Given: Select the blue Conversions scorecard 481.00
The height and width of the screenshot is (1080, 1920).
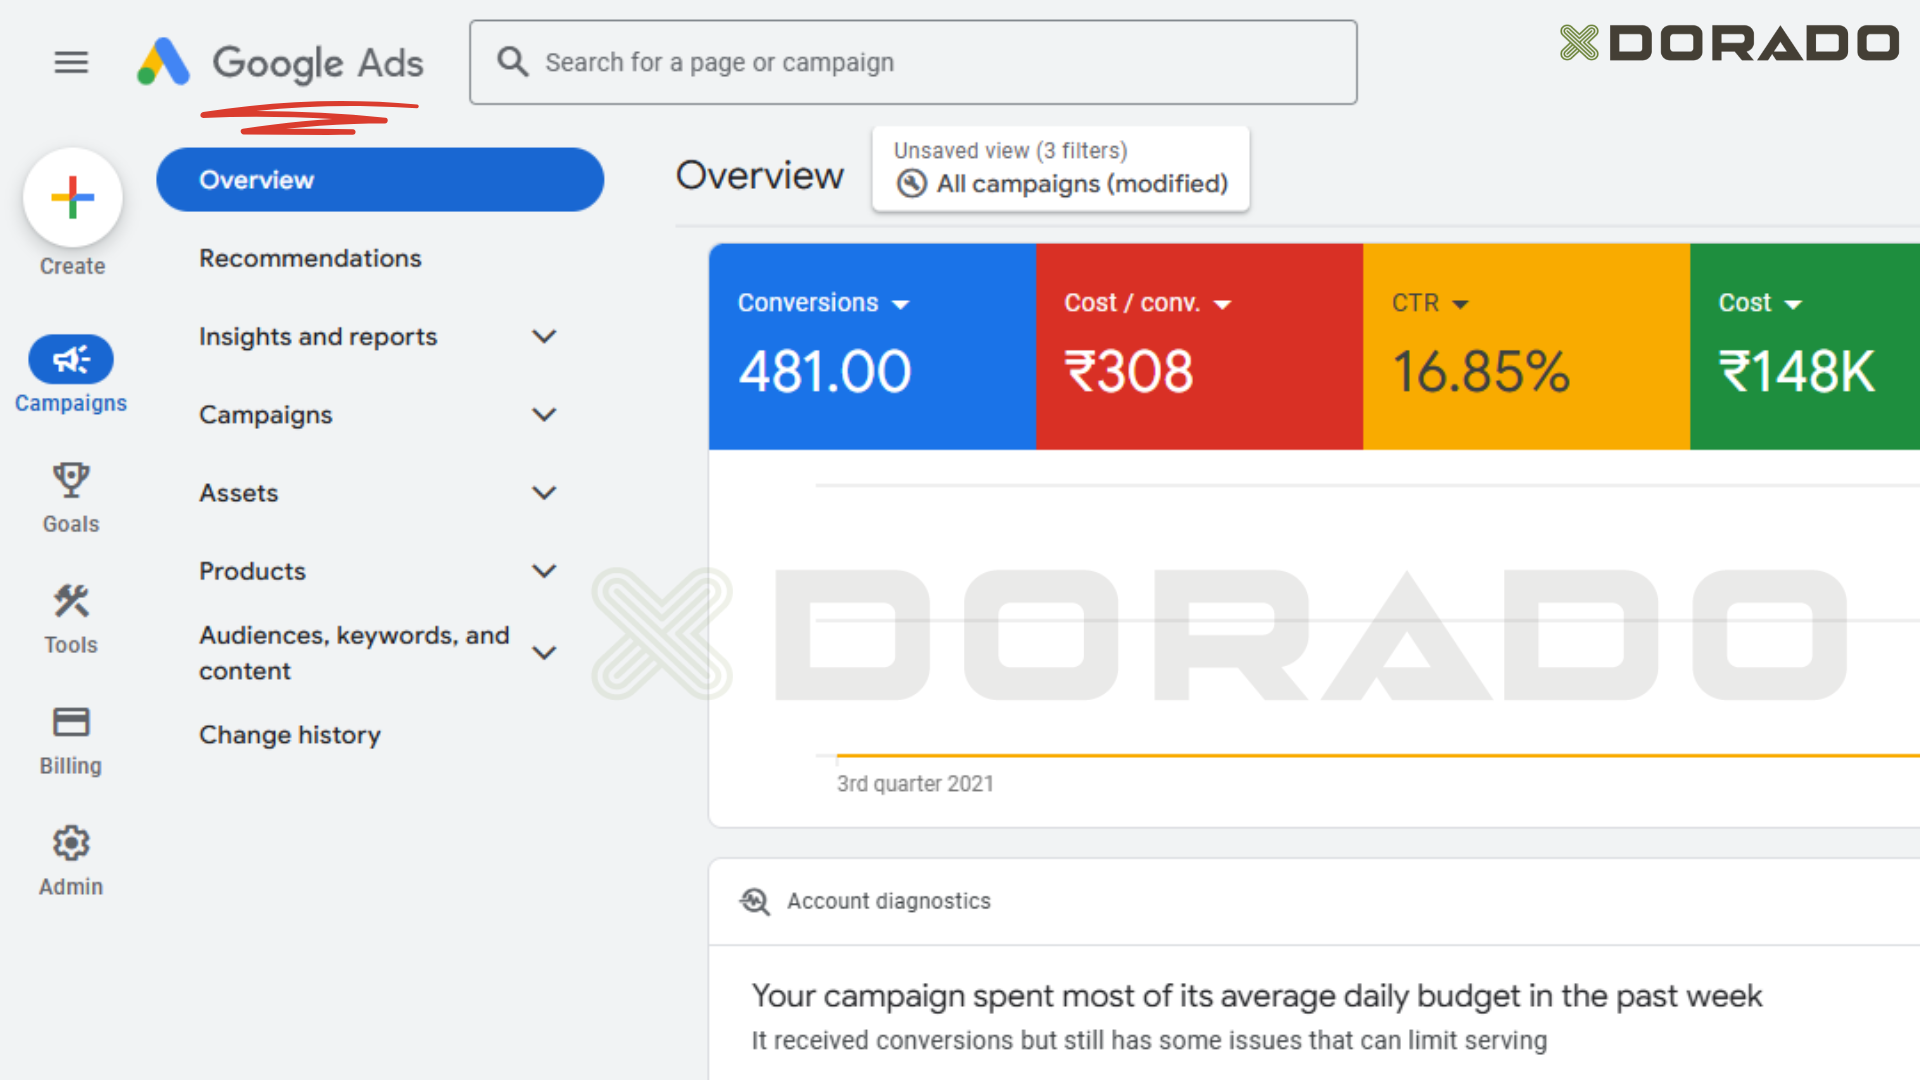Looking at the screenshot, I should [x=872, y=347].
